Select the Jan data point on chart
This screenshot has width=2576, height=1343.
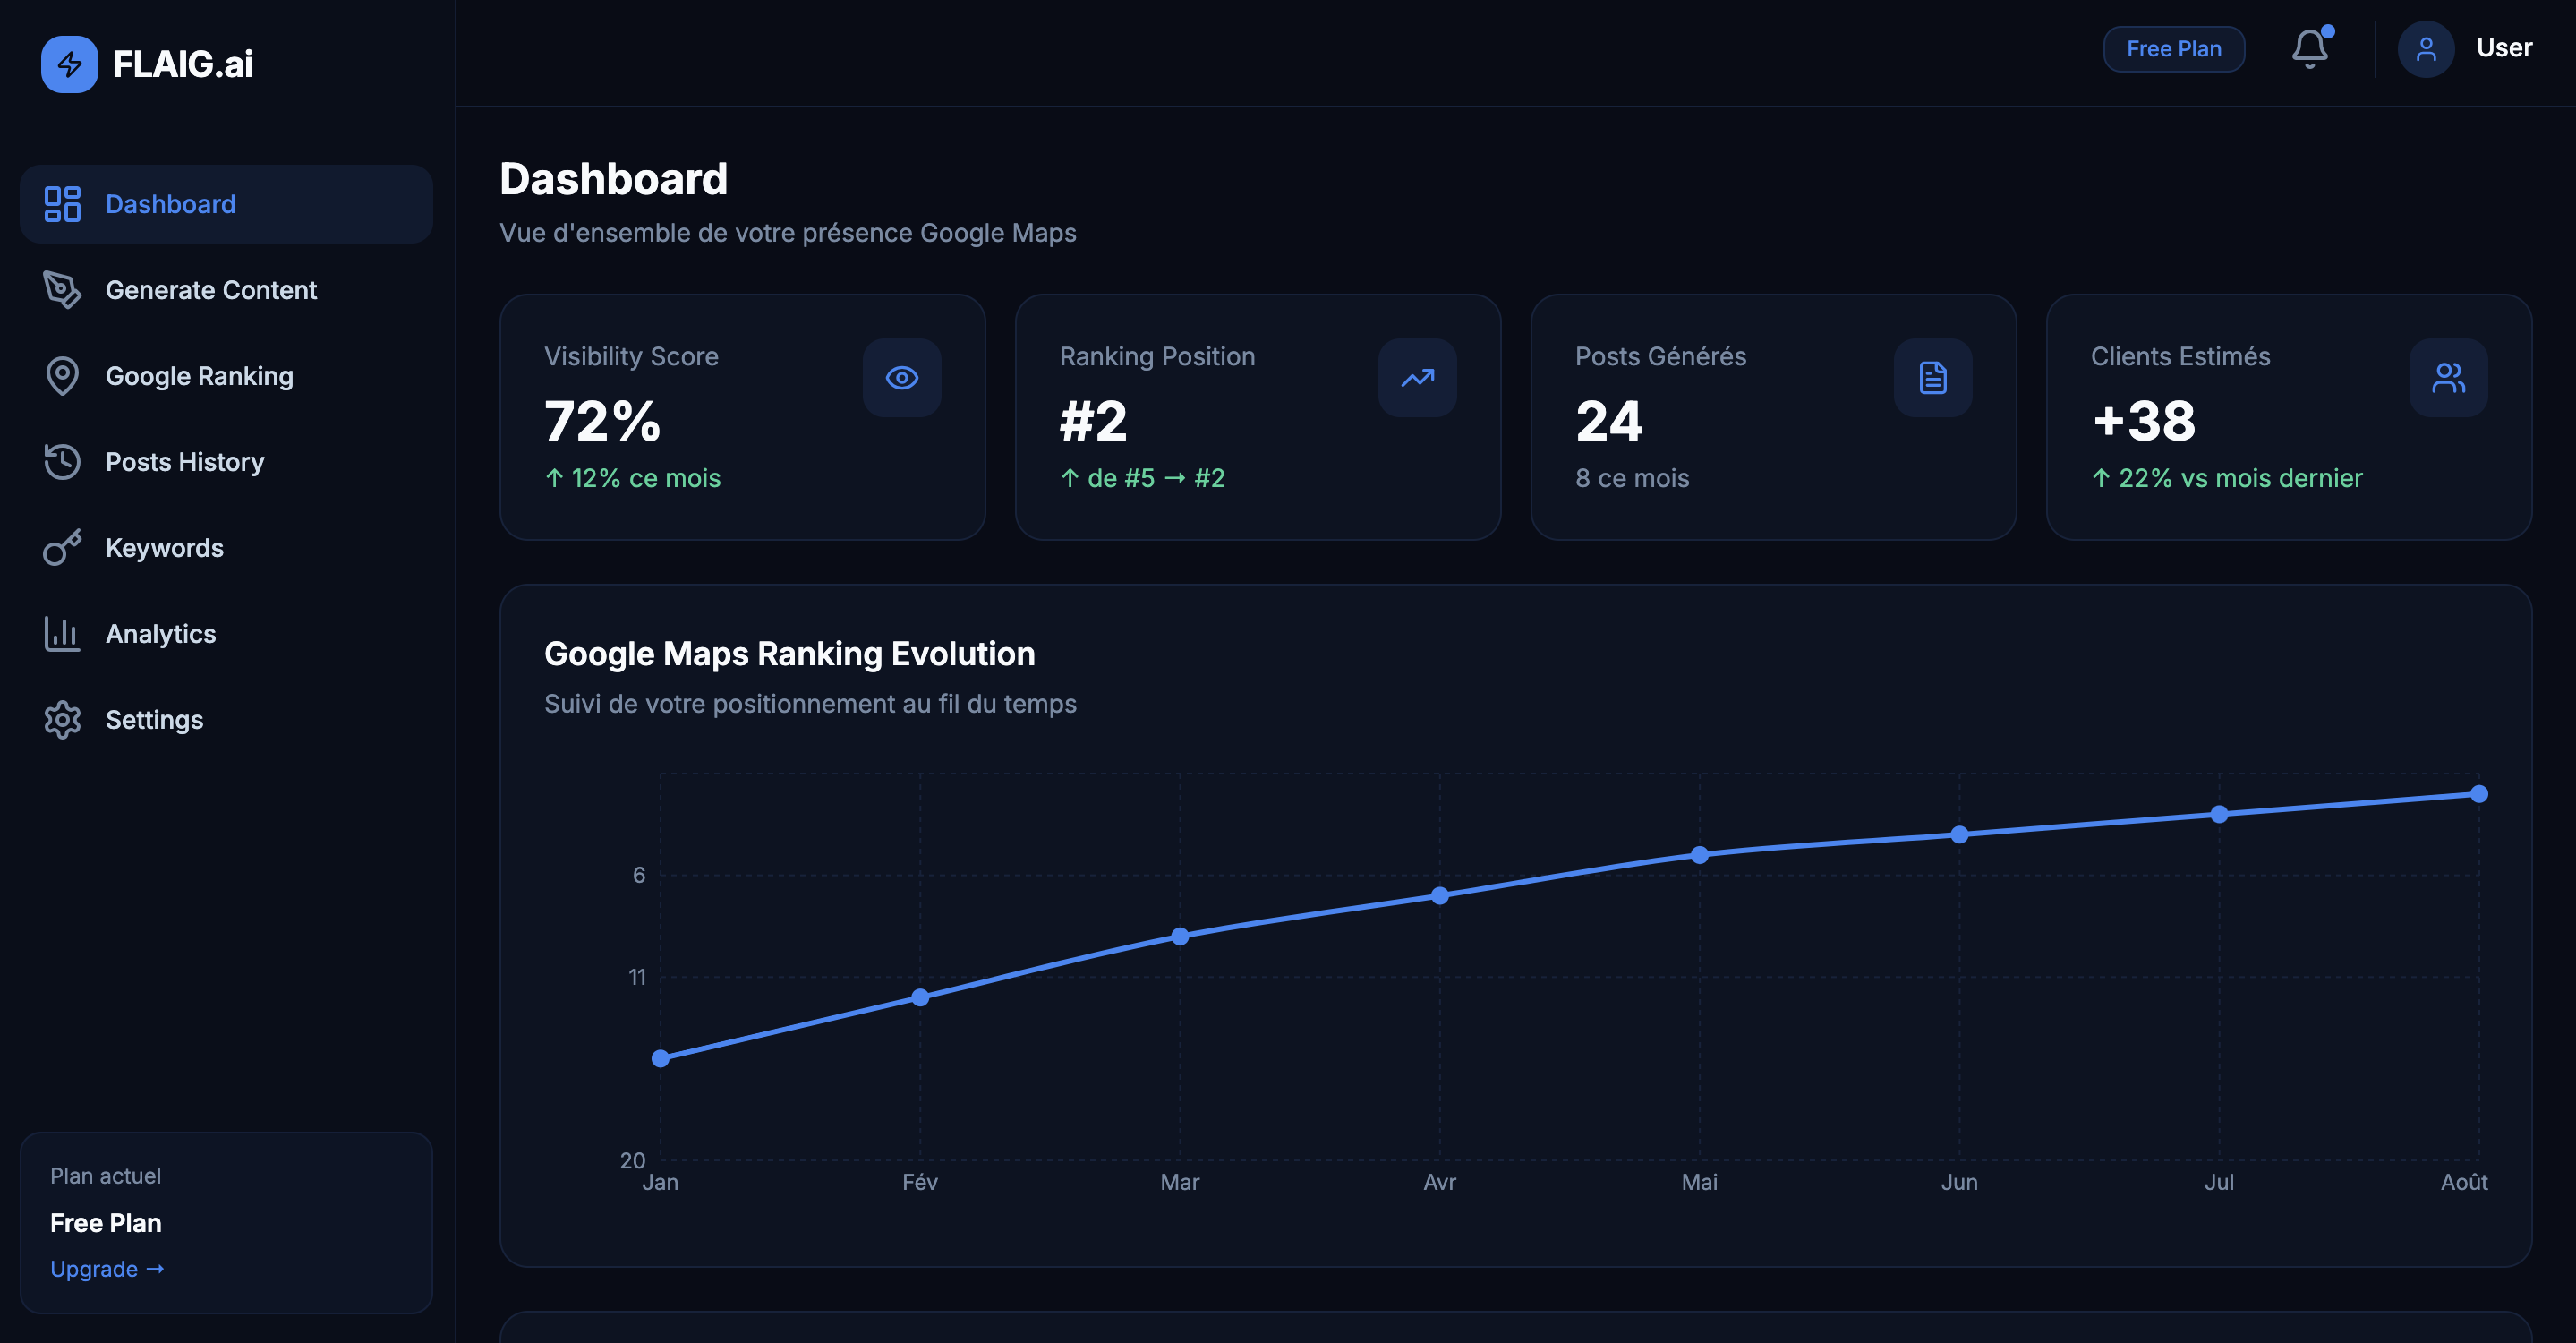[660, 1058]
